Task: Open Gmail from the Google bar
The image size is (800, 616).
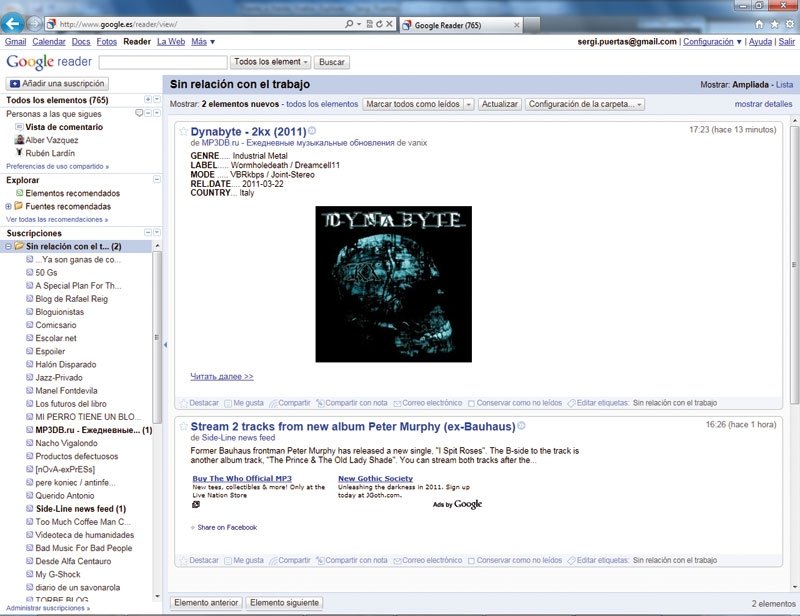Action: pyautogui.click(x=15, y=42)
